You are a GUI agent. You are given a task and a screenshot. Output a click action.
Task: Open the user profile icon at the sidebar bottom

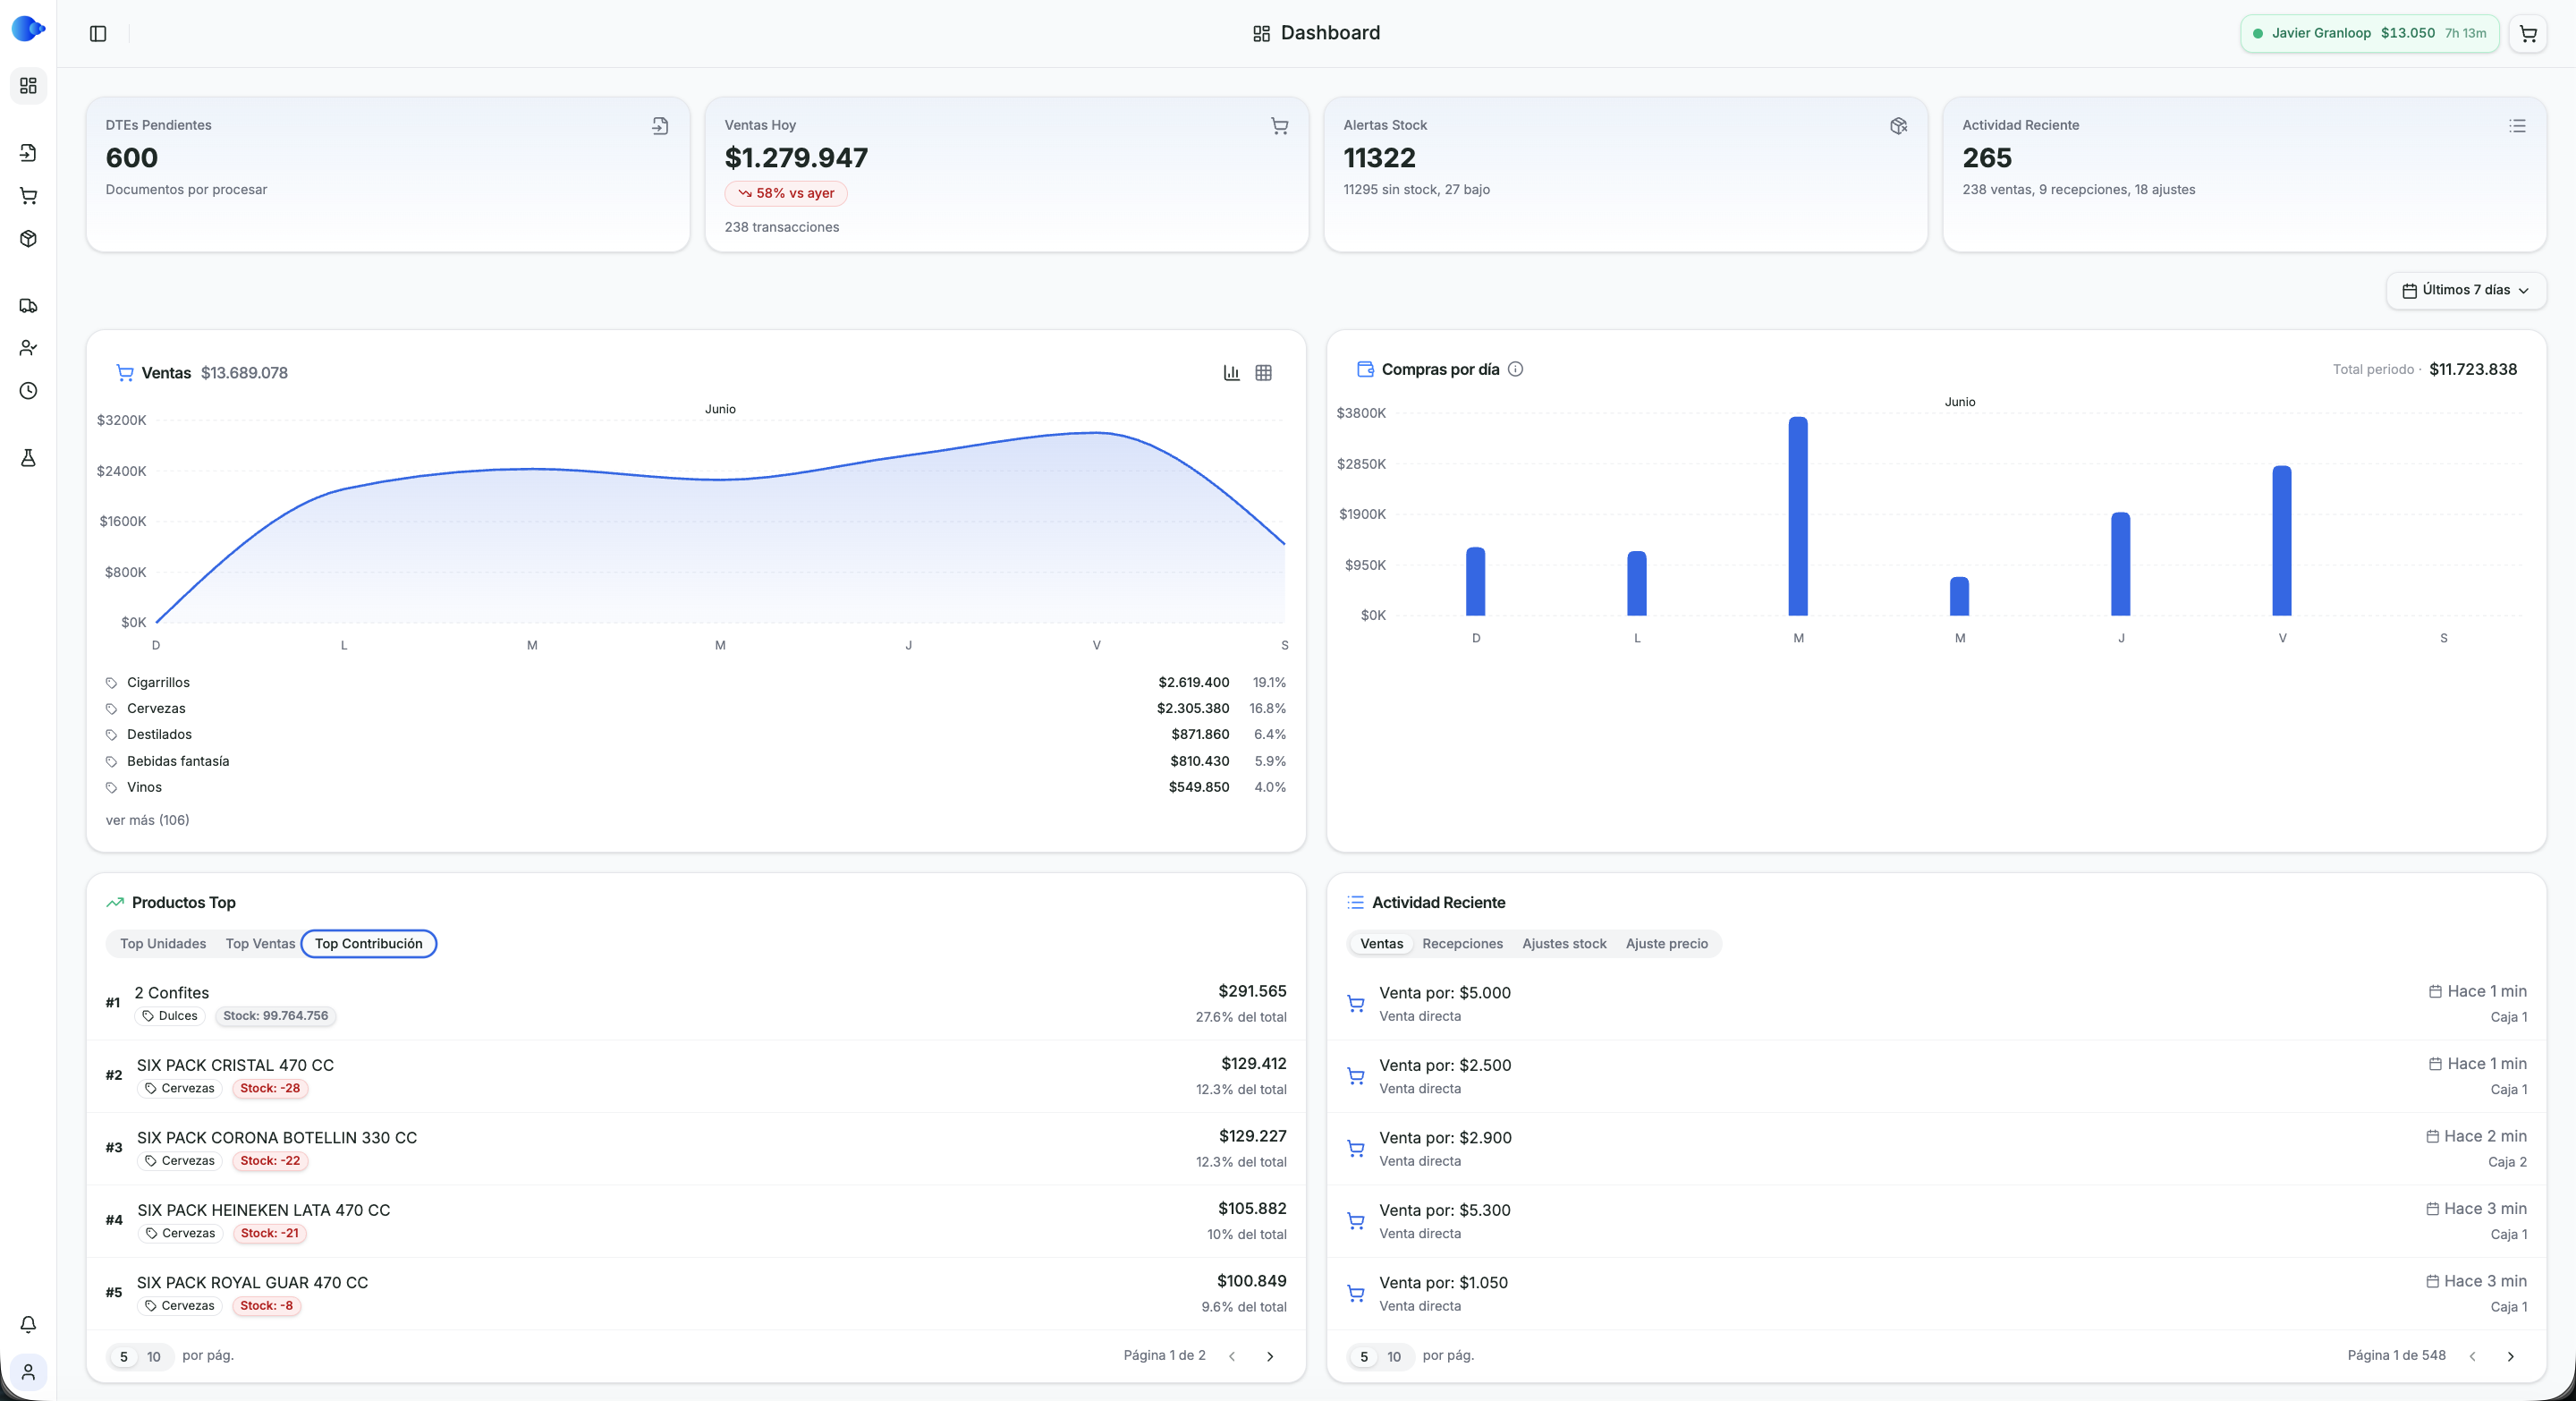[x=28, y=1372]
